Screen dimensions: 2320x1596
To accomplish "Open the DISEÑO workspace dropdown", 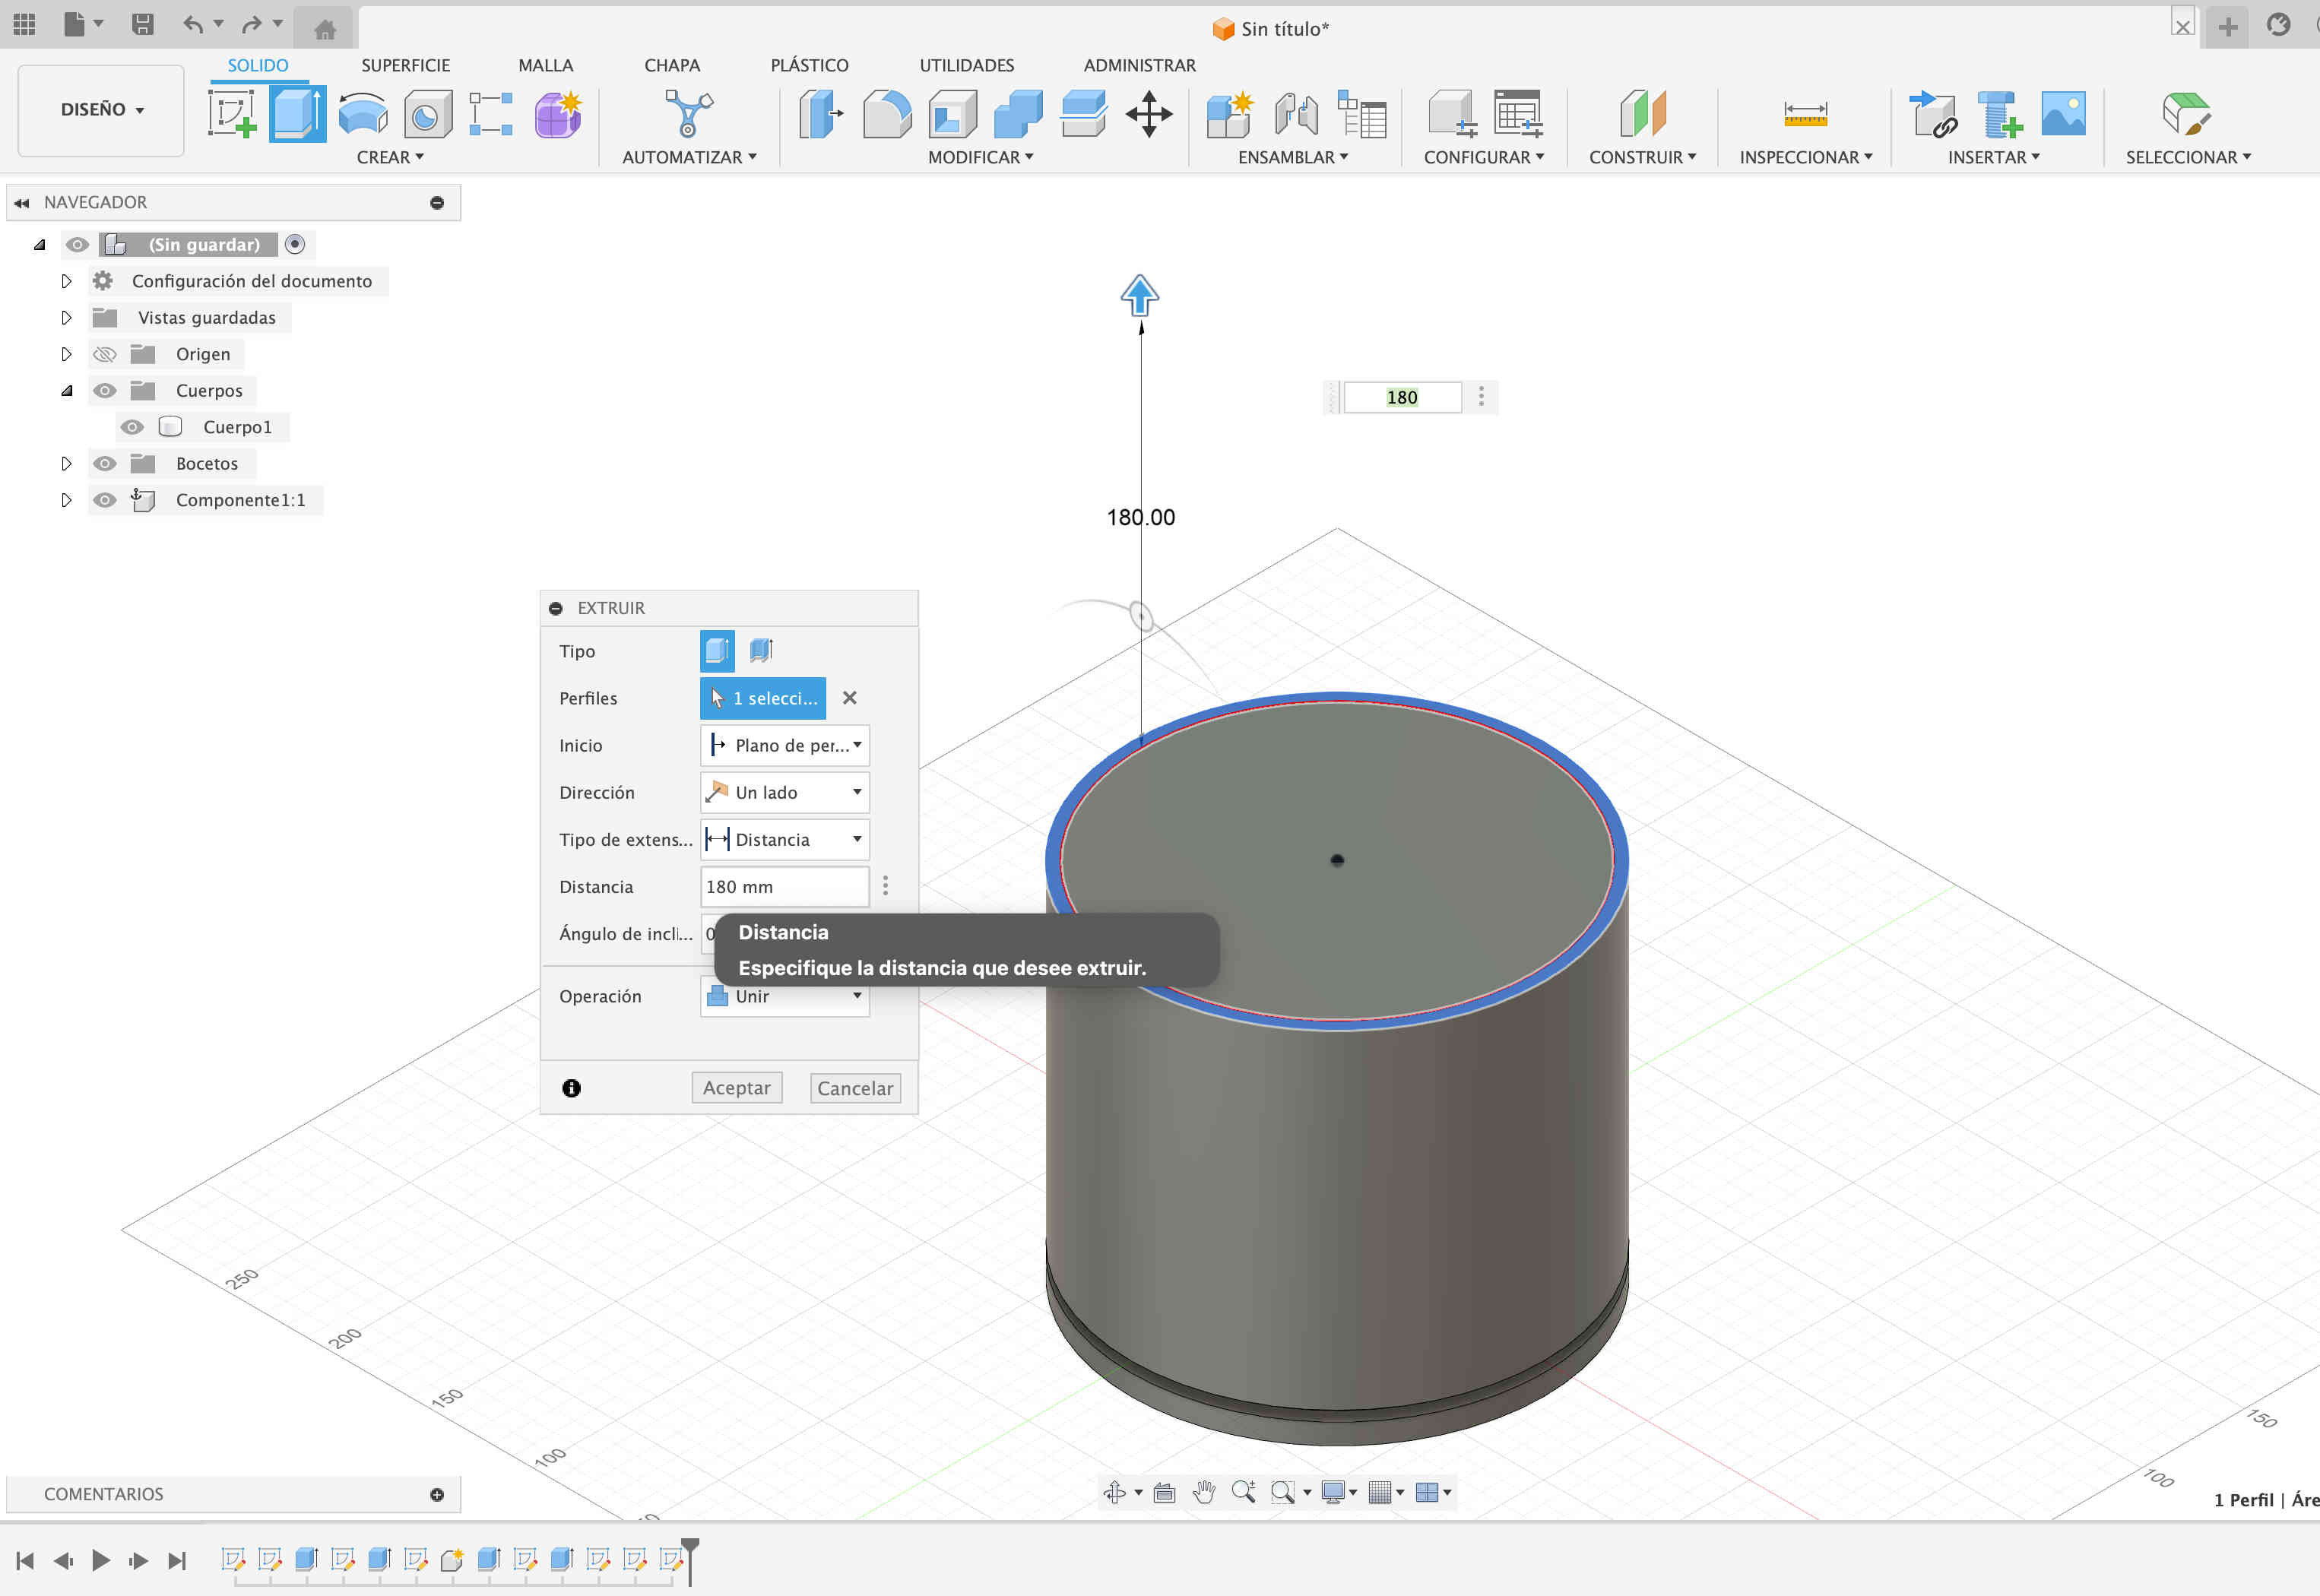I will (101, 110).
